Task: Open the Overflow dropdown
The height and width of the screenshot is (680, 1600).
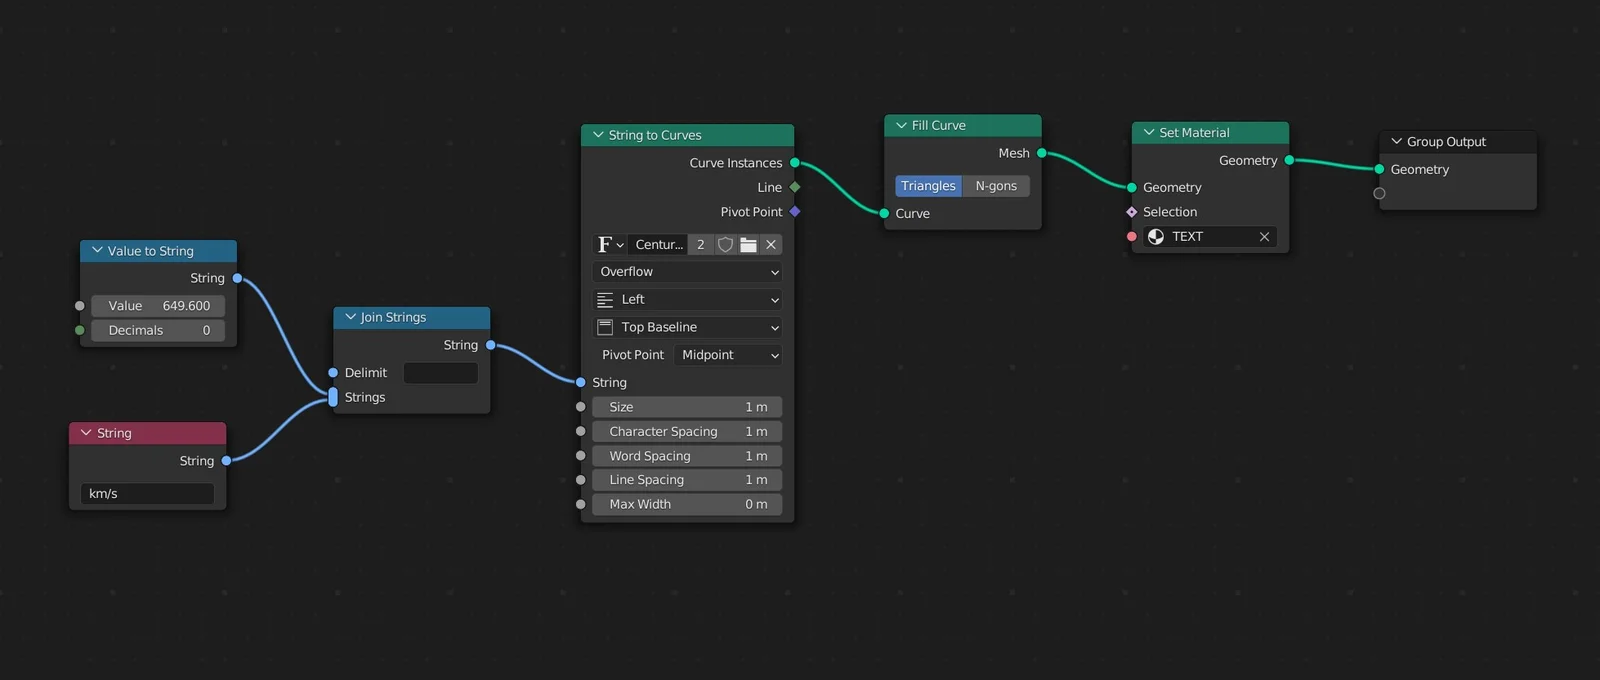Action: point(687,272)
